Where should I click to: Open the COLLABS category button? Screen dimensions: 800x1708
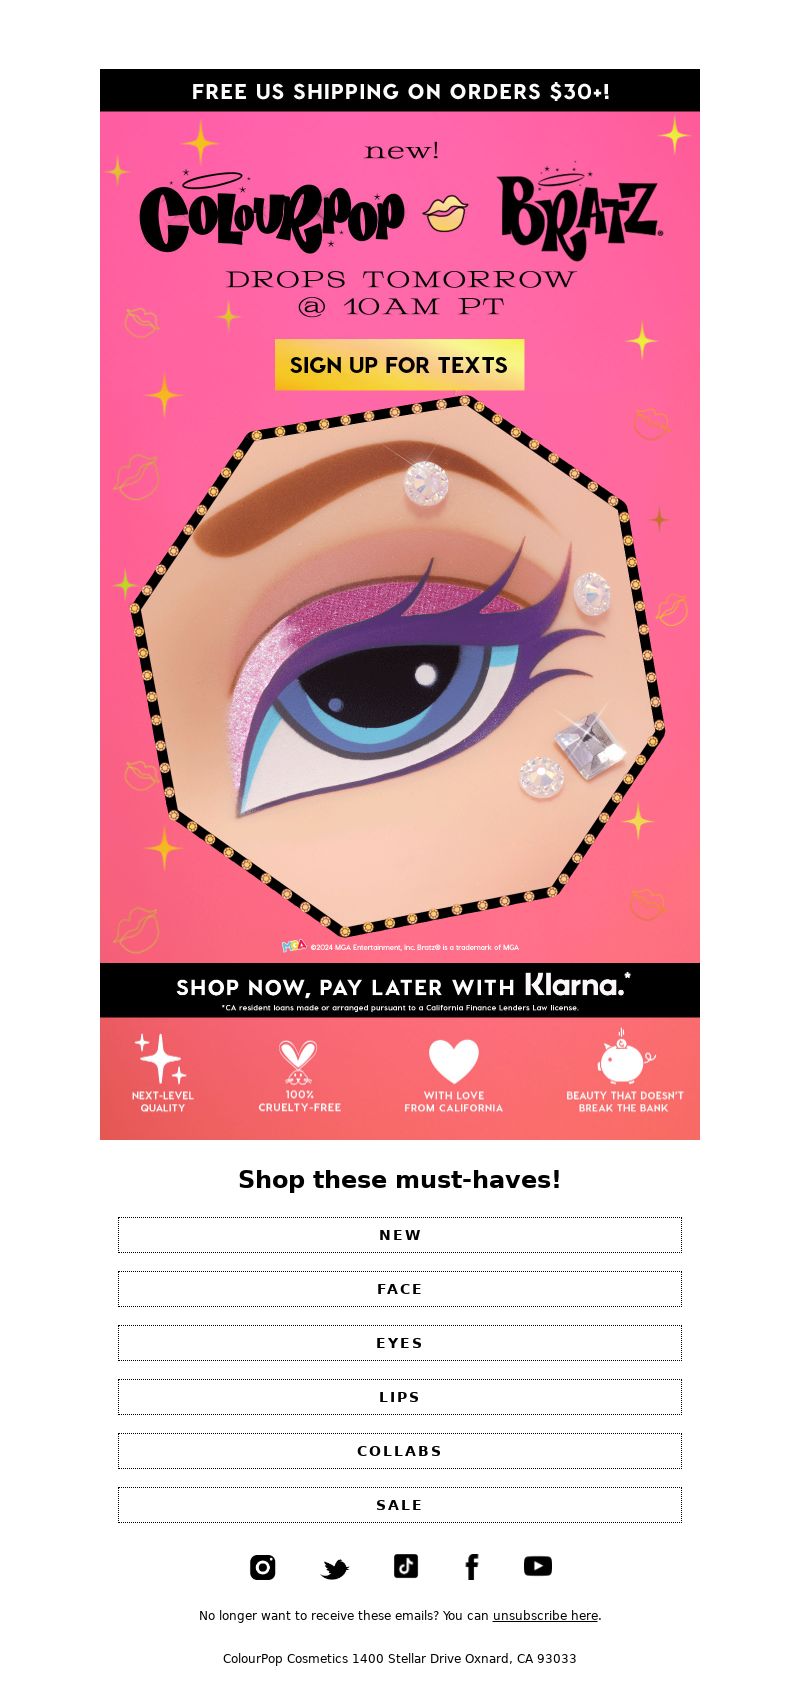tap(400, 1451)
